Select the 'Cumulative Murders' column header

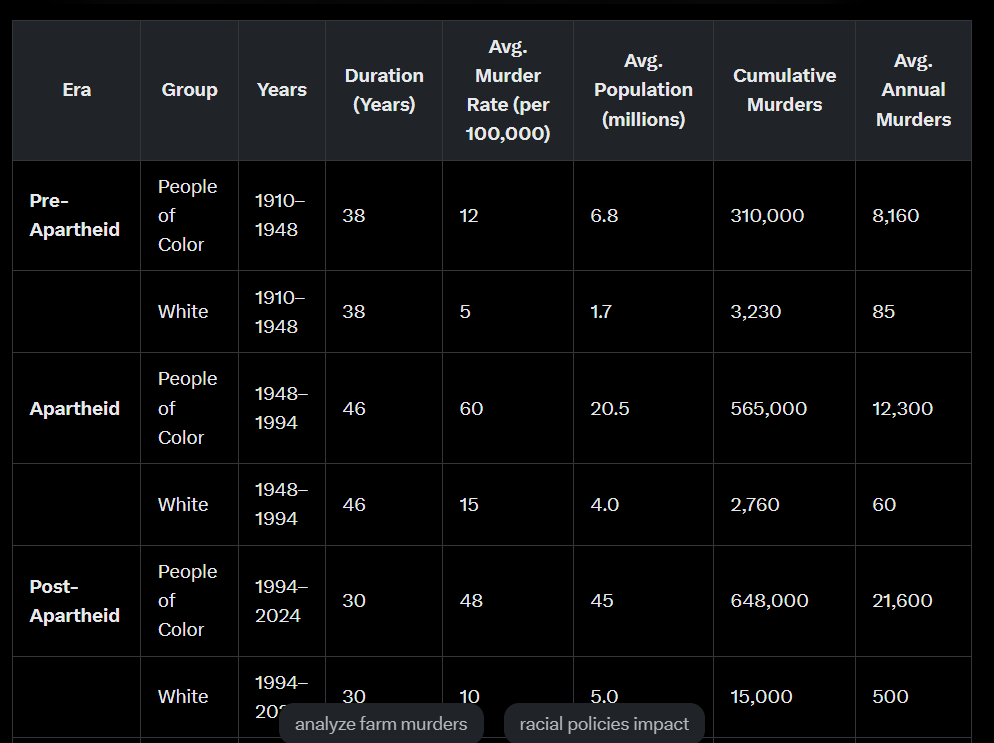(x=784, y=90)
